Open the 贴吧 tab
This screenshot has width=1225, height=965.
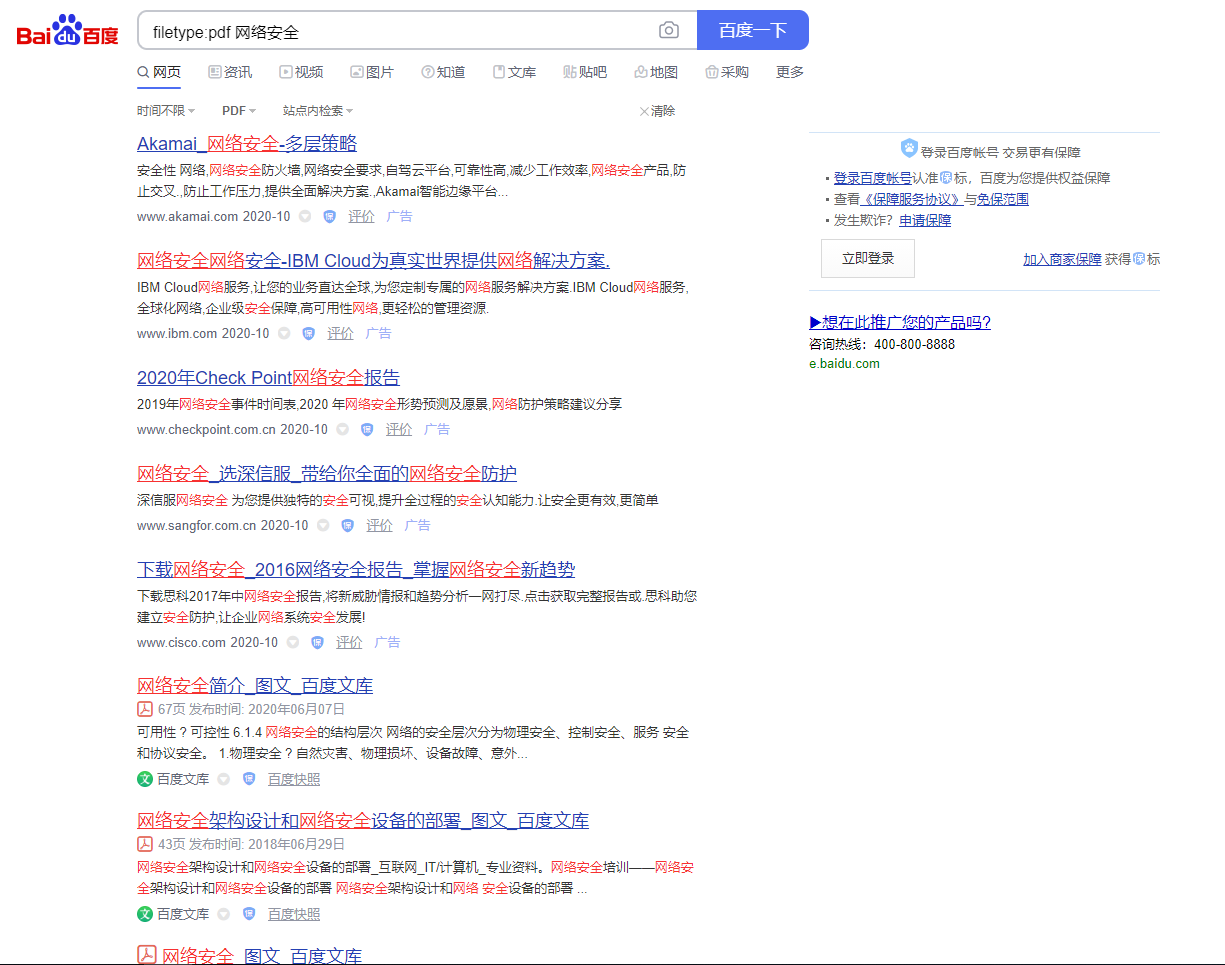[585, 72]
